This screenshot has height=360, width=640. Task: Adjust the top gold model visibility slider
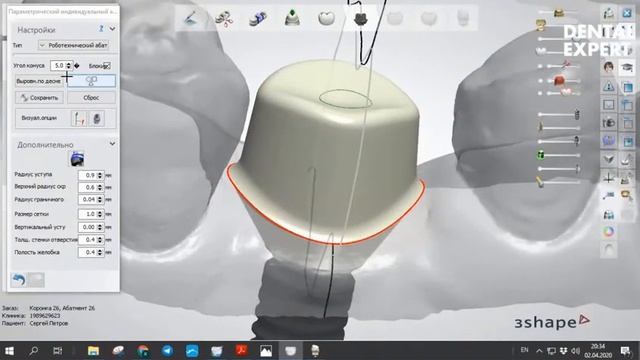559,13
